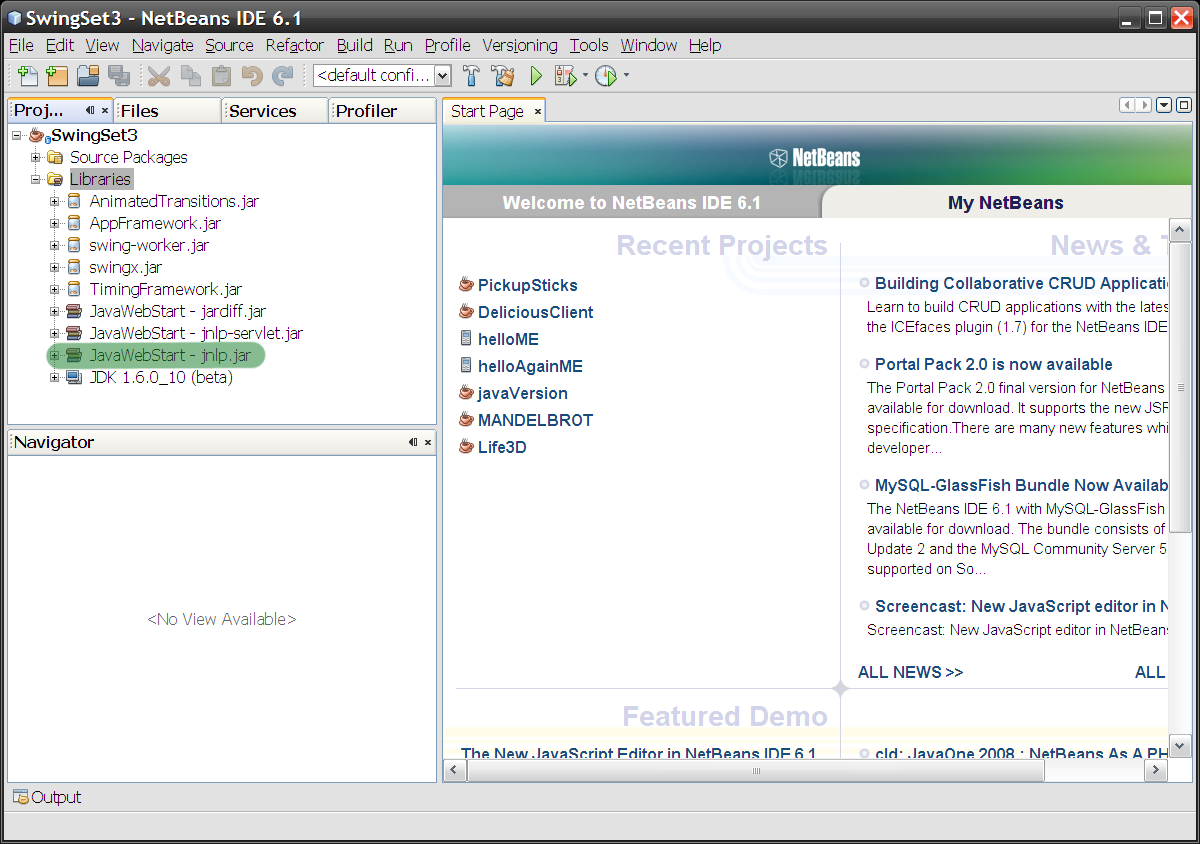Click the New File toolbar icon
The height and width of the screenshot is (844, 1200).
[x=28, y=76]
